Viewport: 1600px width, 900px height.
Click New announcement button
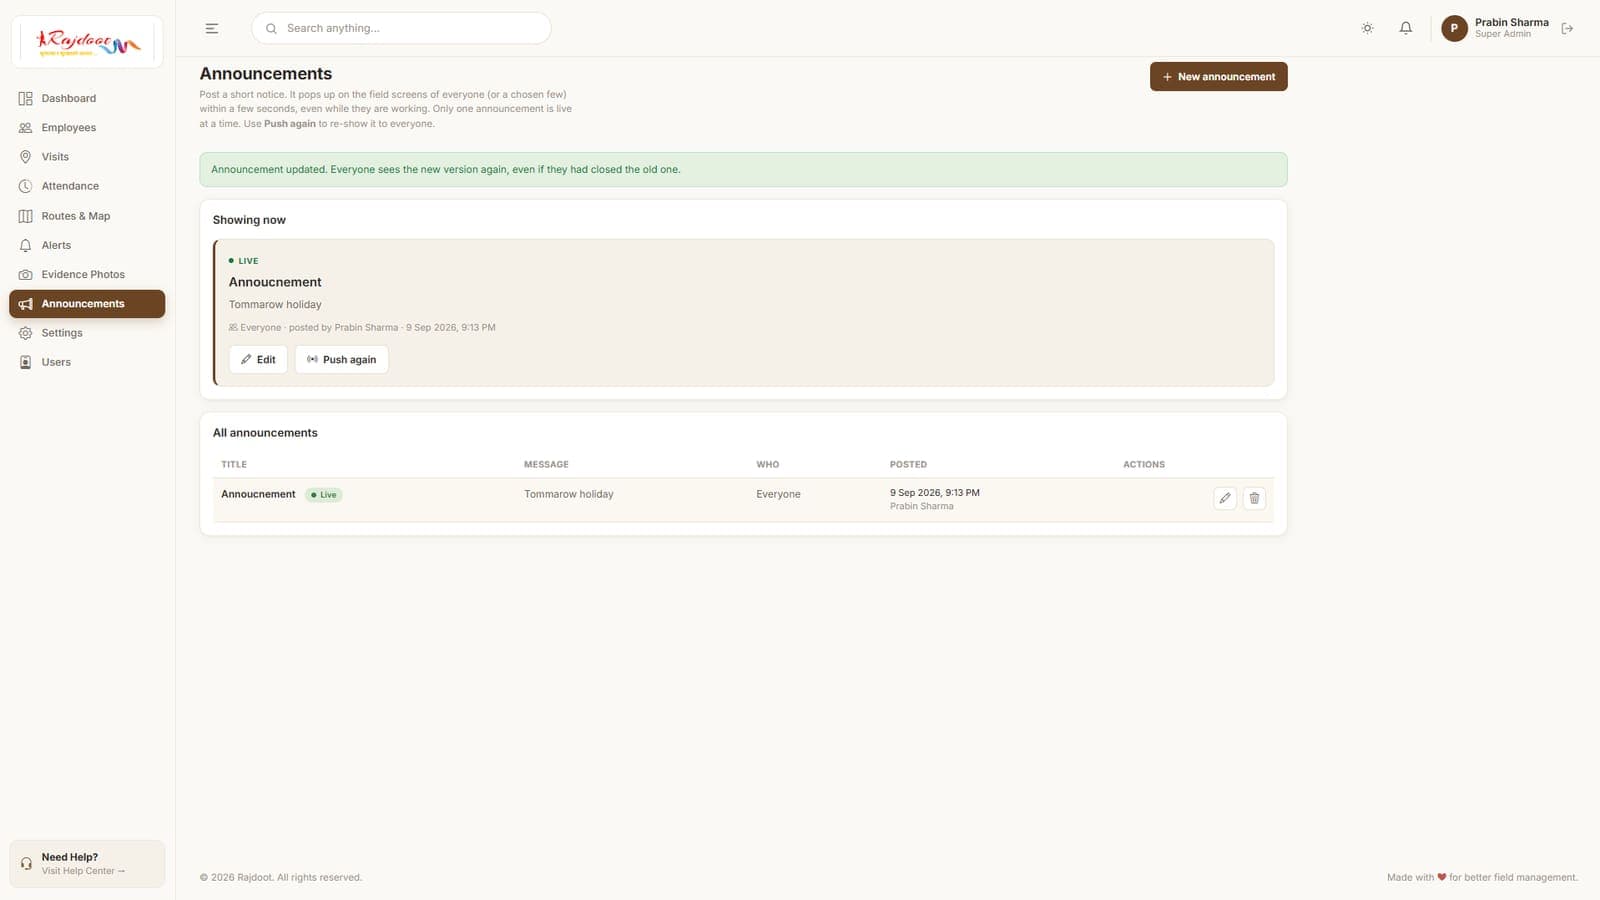pos(1218,76)
